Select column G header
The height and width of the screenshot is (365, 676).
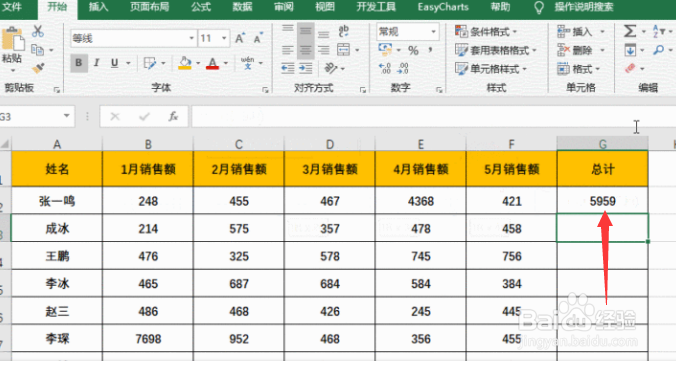[602, 144]
